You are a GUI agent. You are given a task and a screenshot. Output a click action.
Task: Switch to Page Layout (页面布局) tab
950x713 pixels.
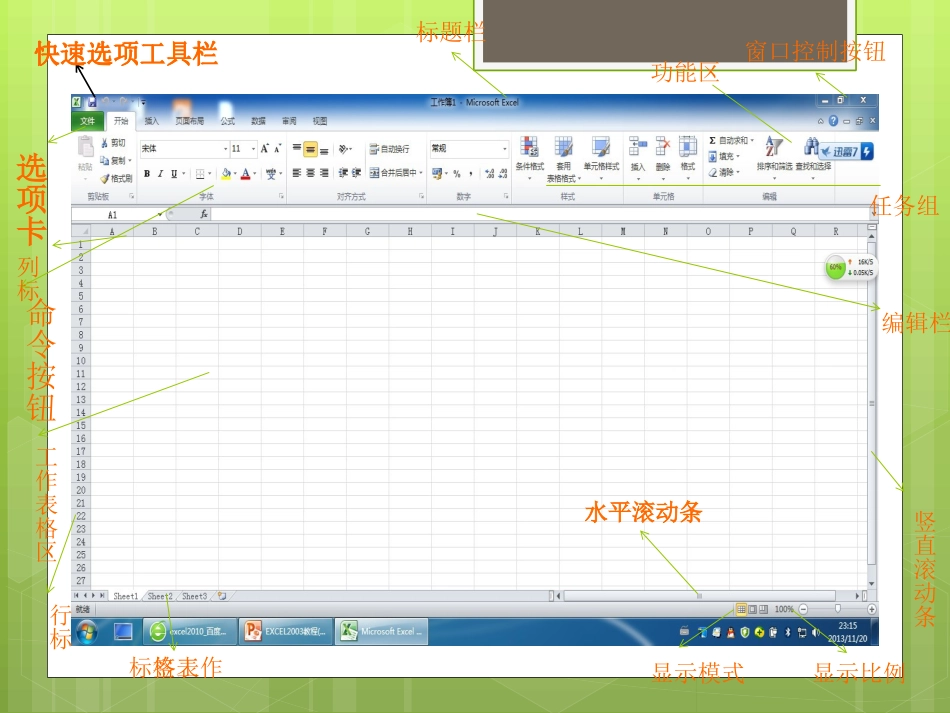(x=190, y=121)
